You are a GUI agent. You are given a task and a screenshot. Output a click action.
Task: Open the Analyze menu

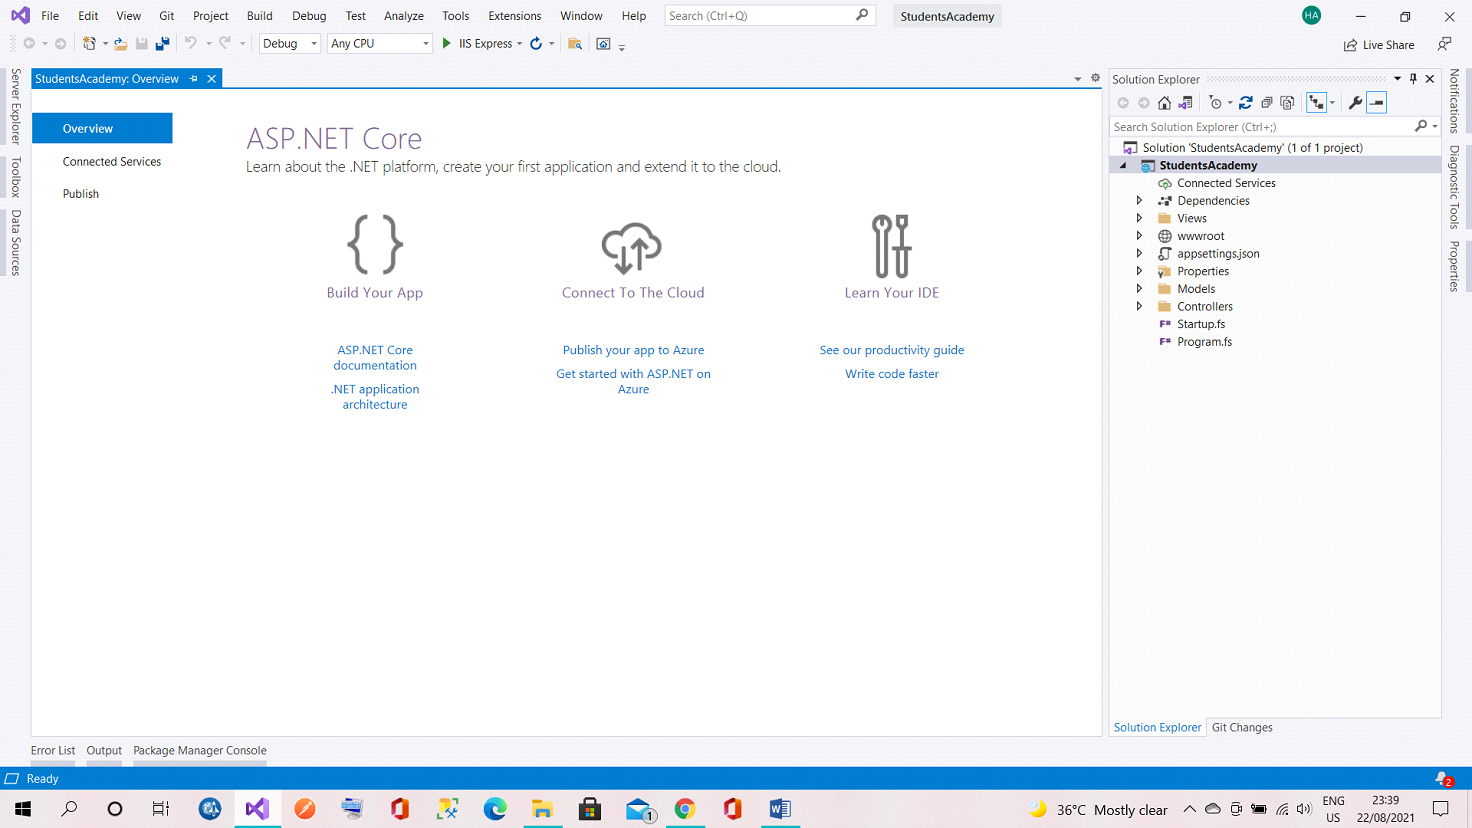point(404,16)
